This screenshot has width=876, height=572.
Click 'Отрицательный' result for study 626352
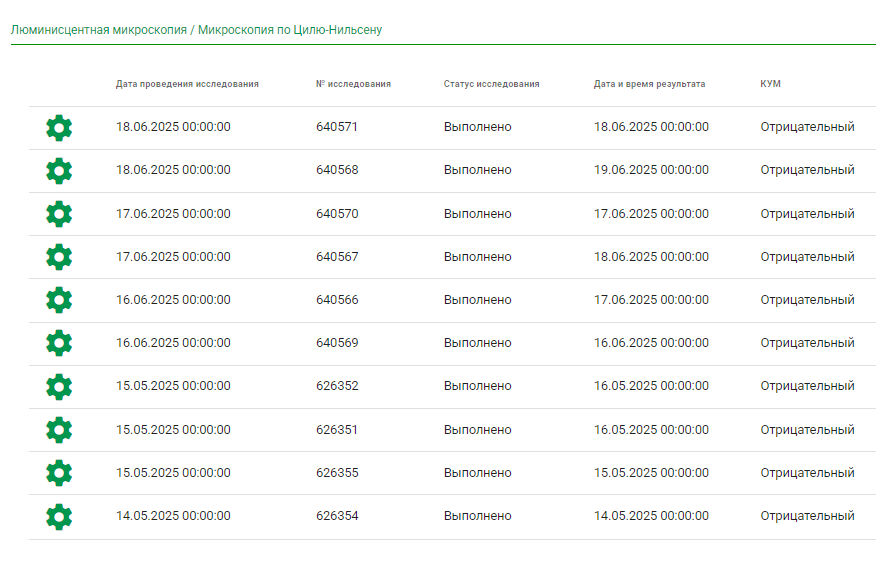click(x=807, y=387)
